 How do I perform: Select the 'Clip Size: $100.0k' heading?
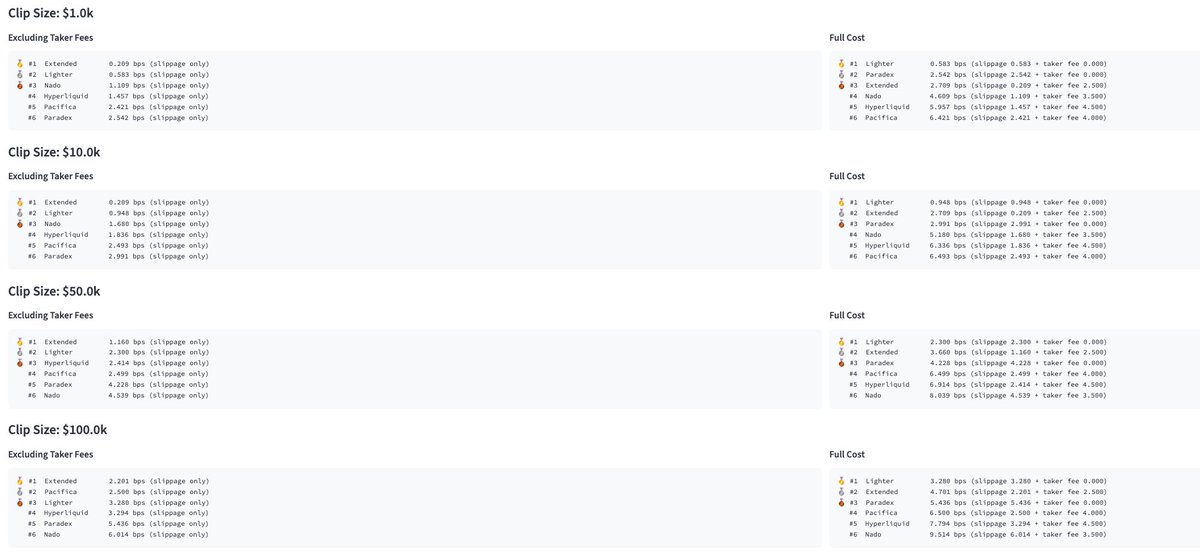tap(57, 430)
